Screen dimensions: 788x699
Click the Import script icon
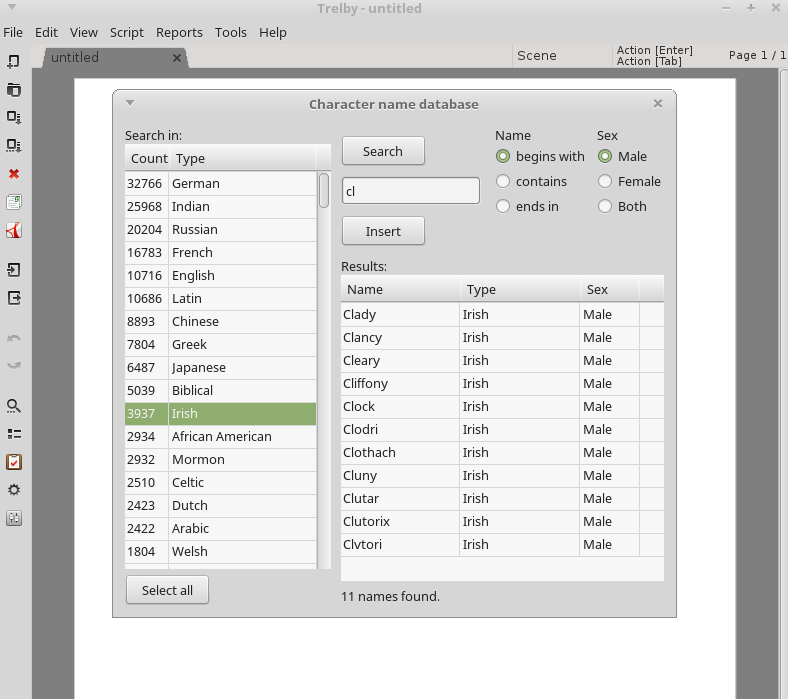tap(14, 270)
